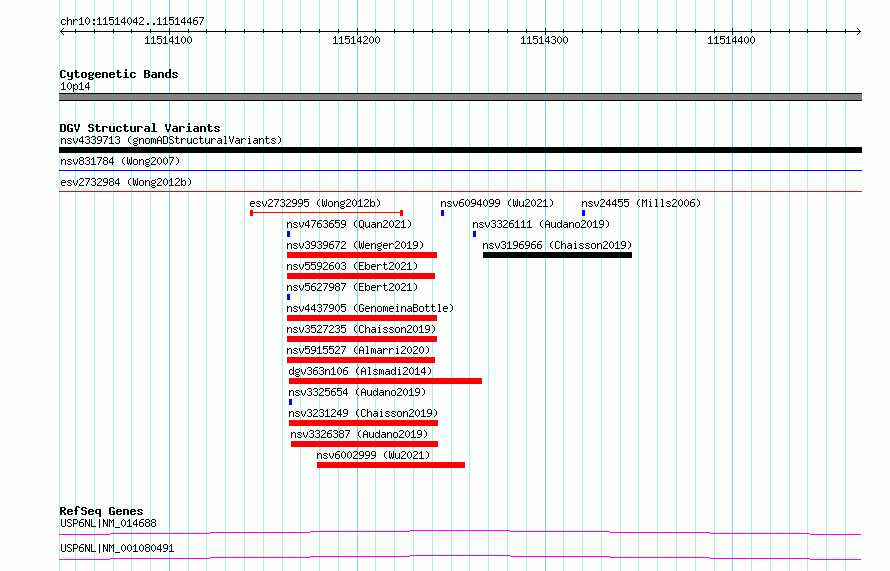Click the nsv5915527 (Almarri2020) label
This screenshot has height=571, width=890.
358,350
